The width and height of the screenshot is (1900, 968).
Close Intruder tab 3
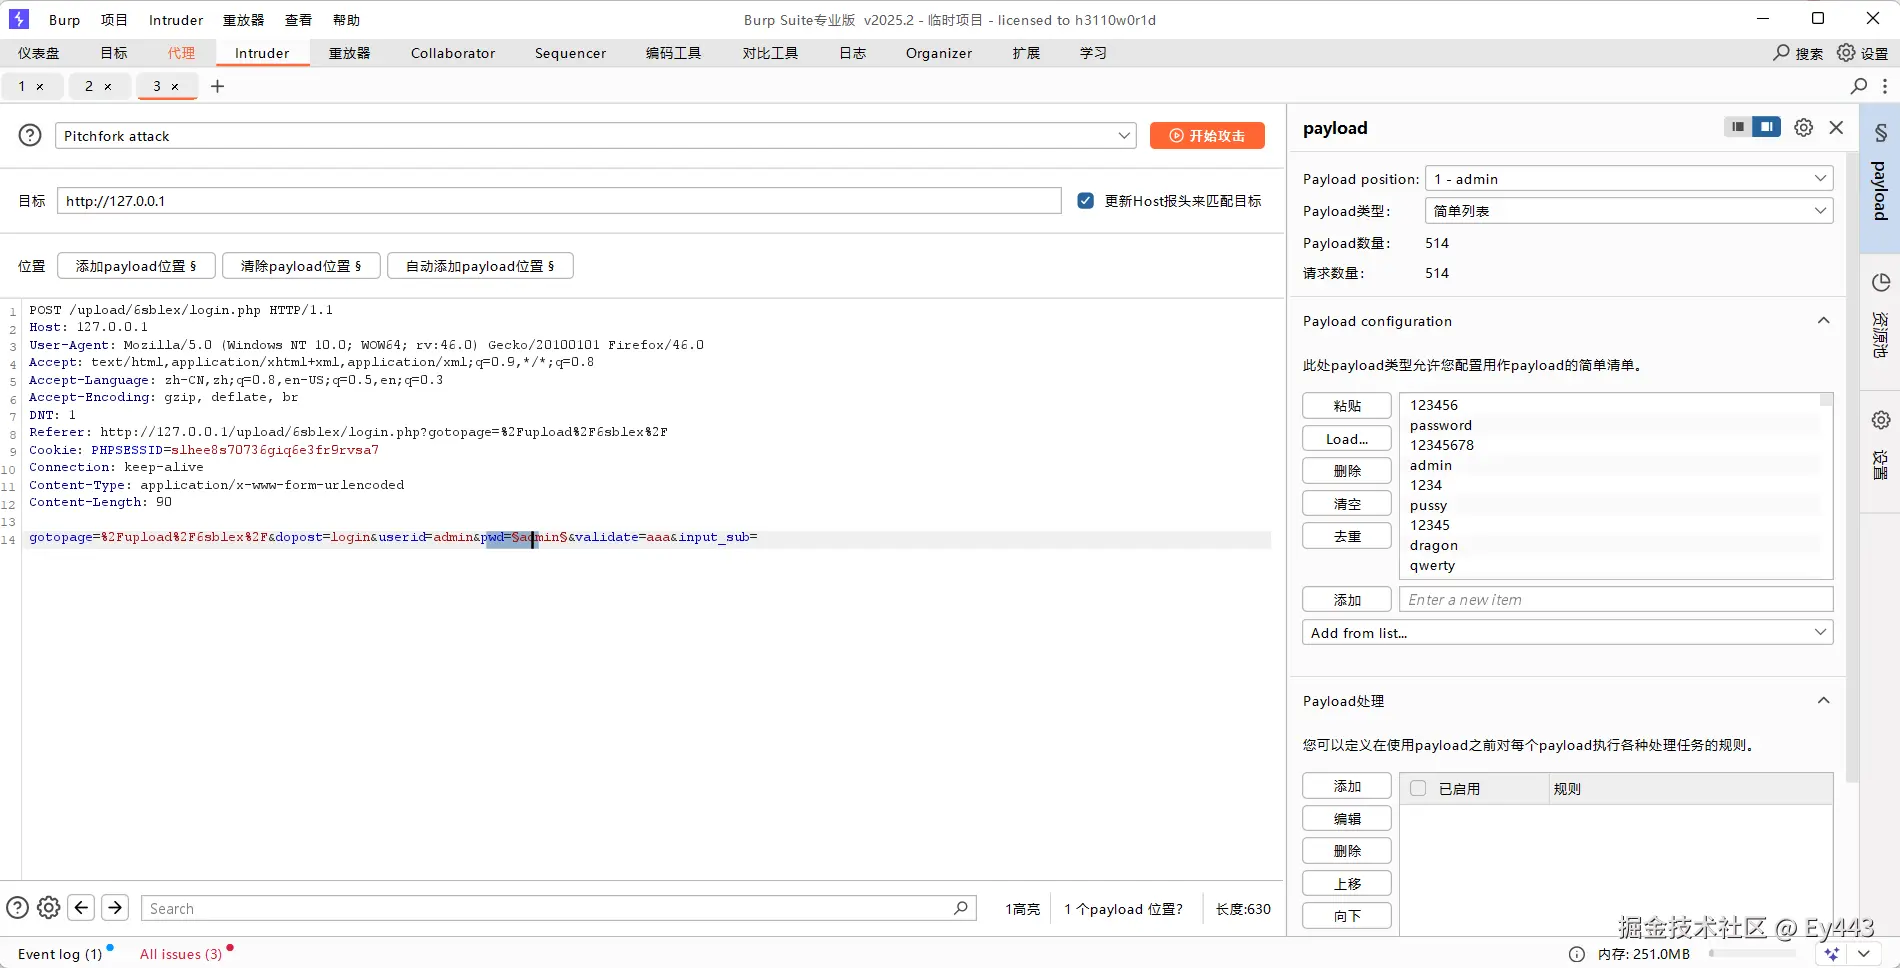tap(175, 87)
